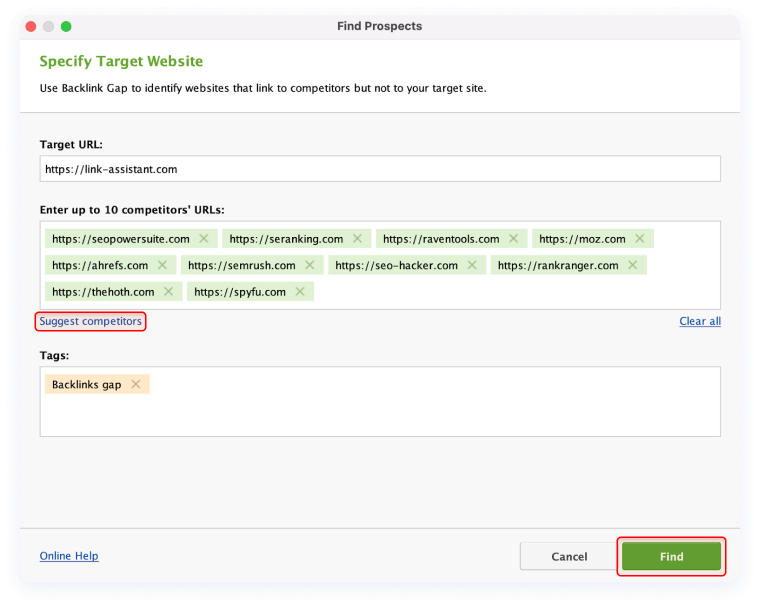760x607 pixels.
Task: Remove the seopowersuite.com competitor tag
Action: 204,239
